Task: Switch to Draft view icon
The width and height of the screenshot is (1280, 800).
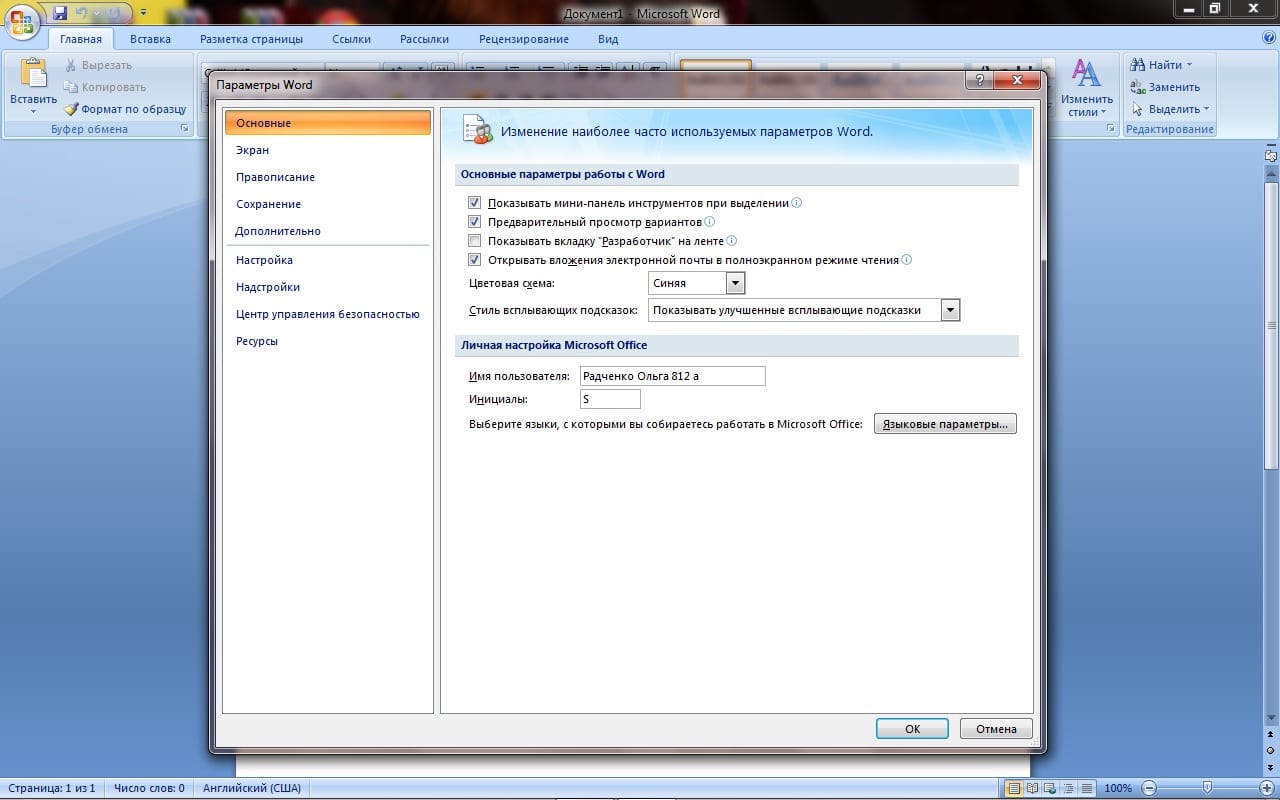Action: [1087, 788]
